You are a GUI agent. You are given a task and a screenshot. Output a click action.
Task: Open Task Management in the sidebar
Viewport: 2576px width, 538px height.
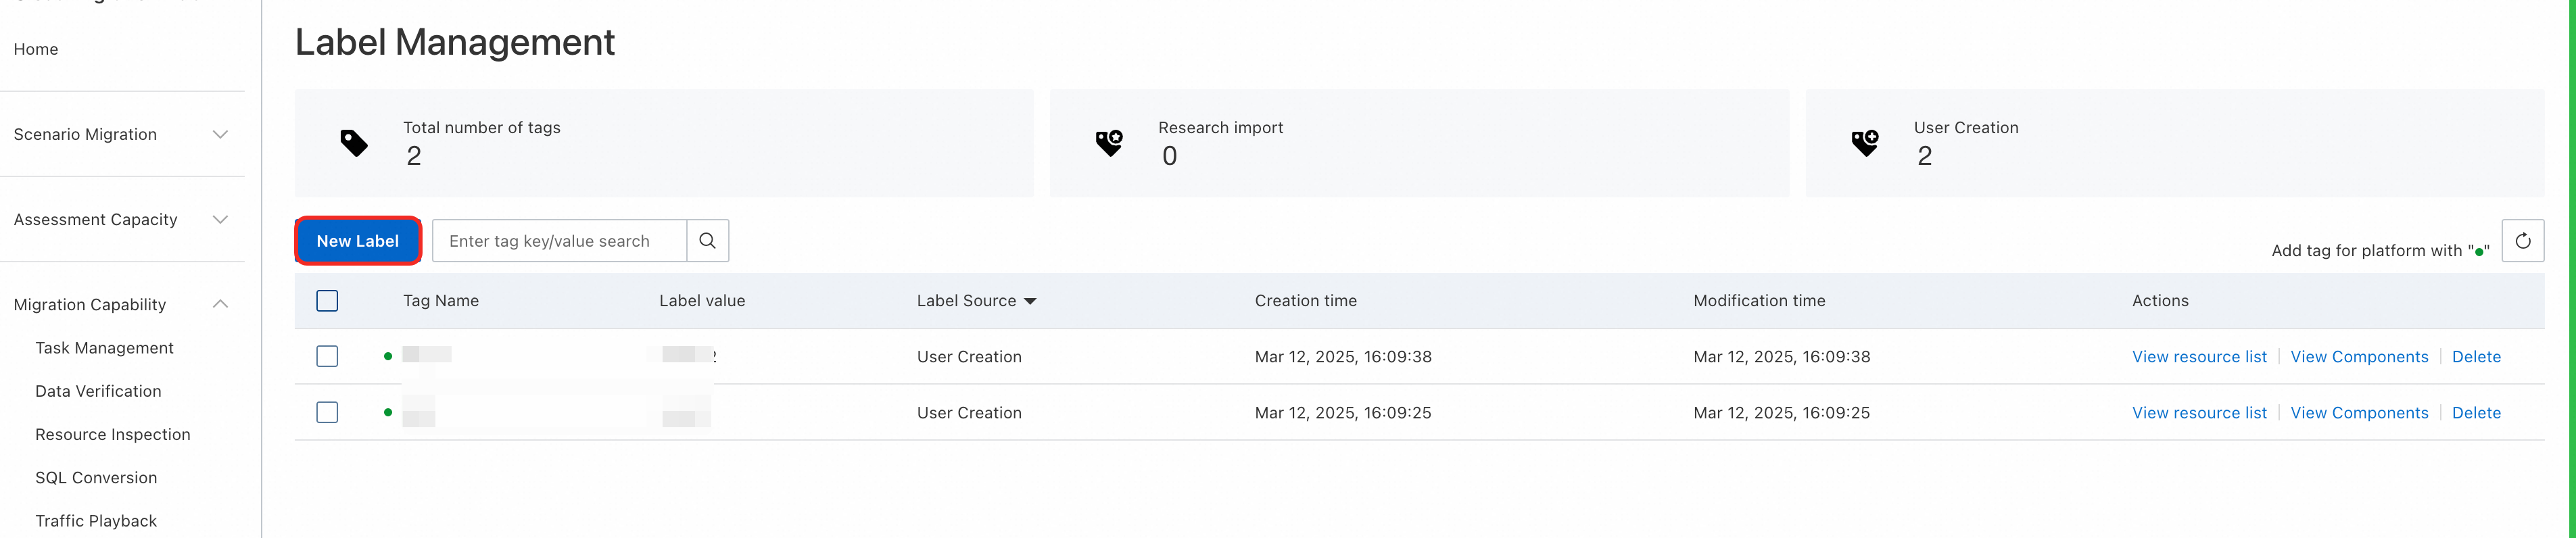(104, 348)
